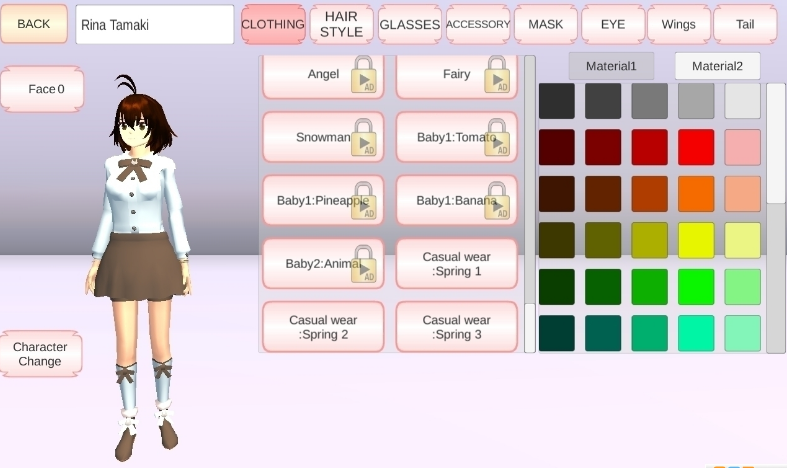Unlock the Snowman outfit via lock icon
Screen dimensions: 787x468
tap(363, 138)
